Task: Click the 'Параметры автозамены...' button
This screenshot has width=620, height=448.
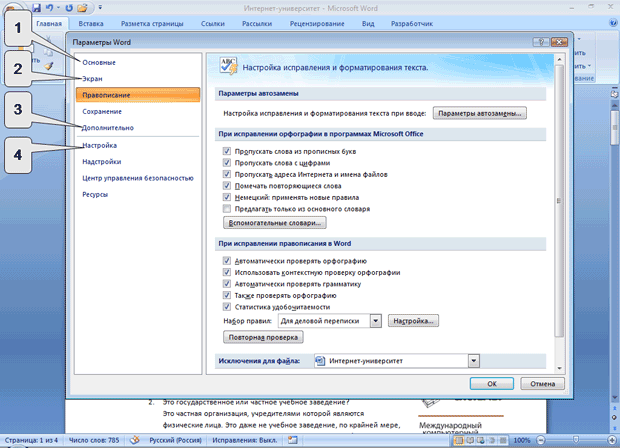Action: pyautogui.click(x=480, y=114)
